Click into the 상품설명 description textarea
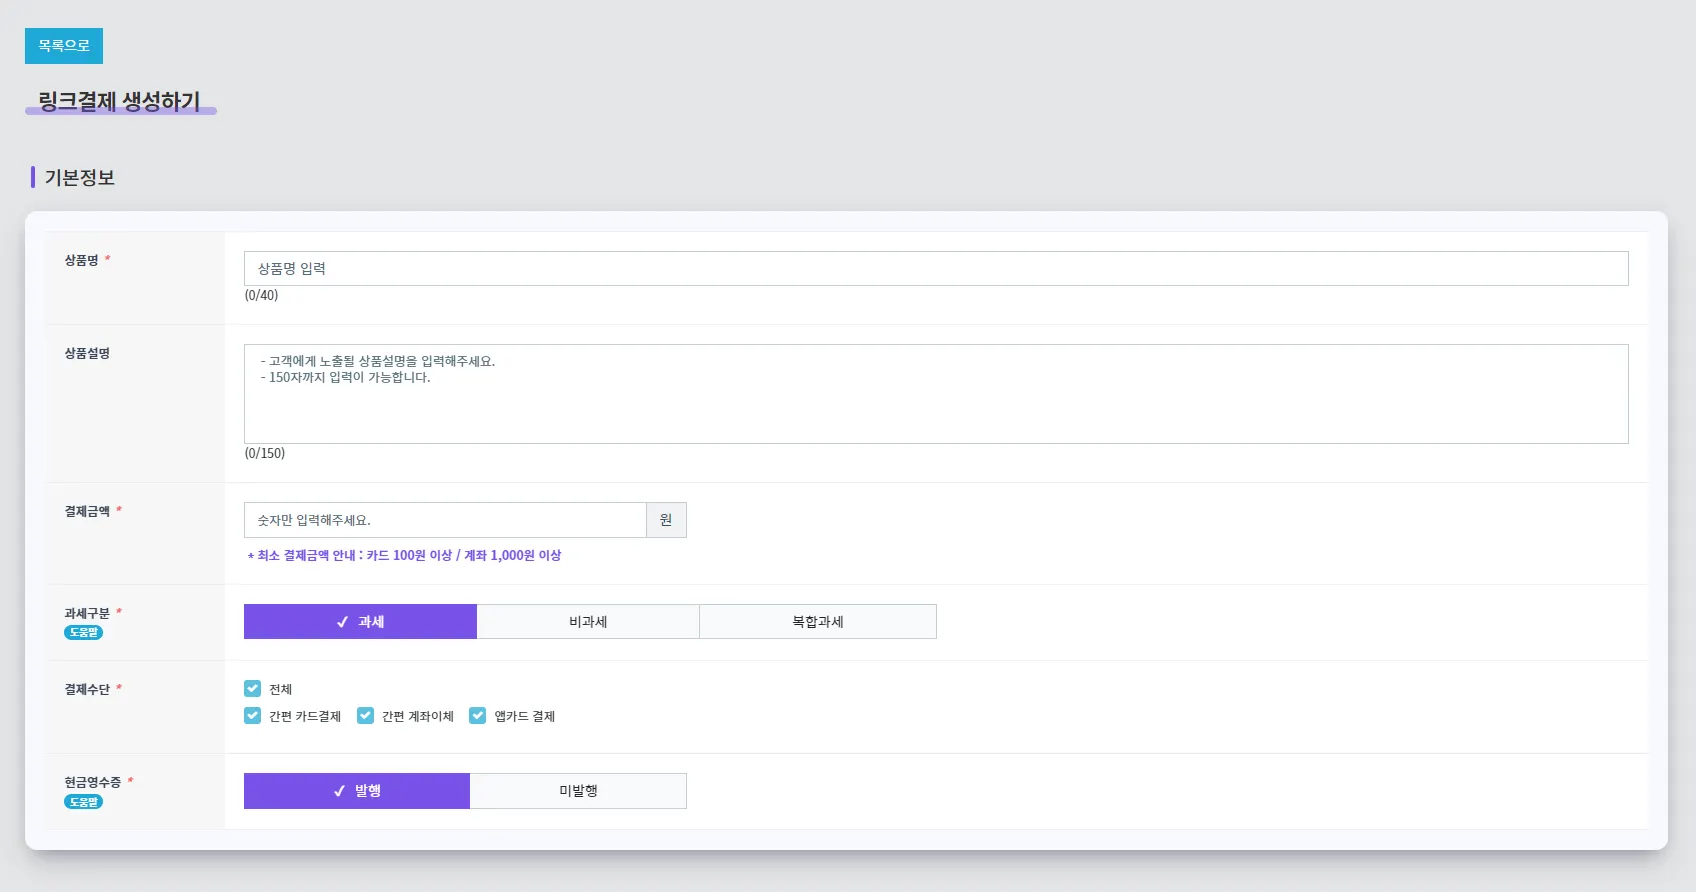1696x892 pixels. click(x=935, y=394)
